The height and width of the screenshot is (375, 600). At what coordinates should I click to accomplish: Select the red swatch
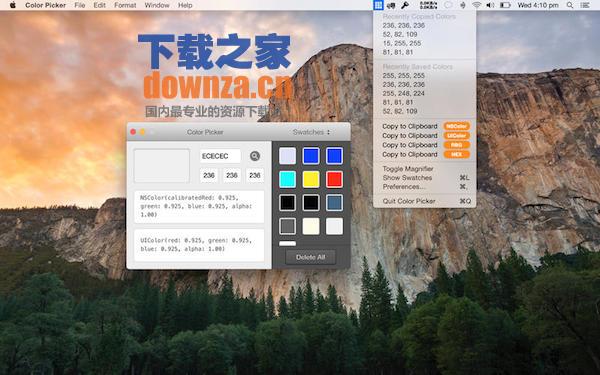[x=334, y=179]
